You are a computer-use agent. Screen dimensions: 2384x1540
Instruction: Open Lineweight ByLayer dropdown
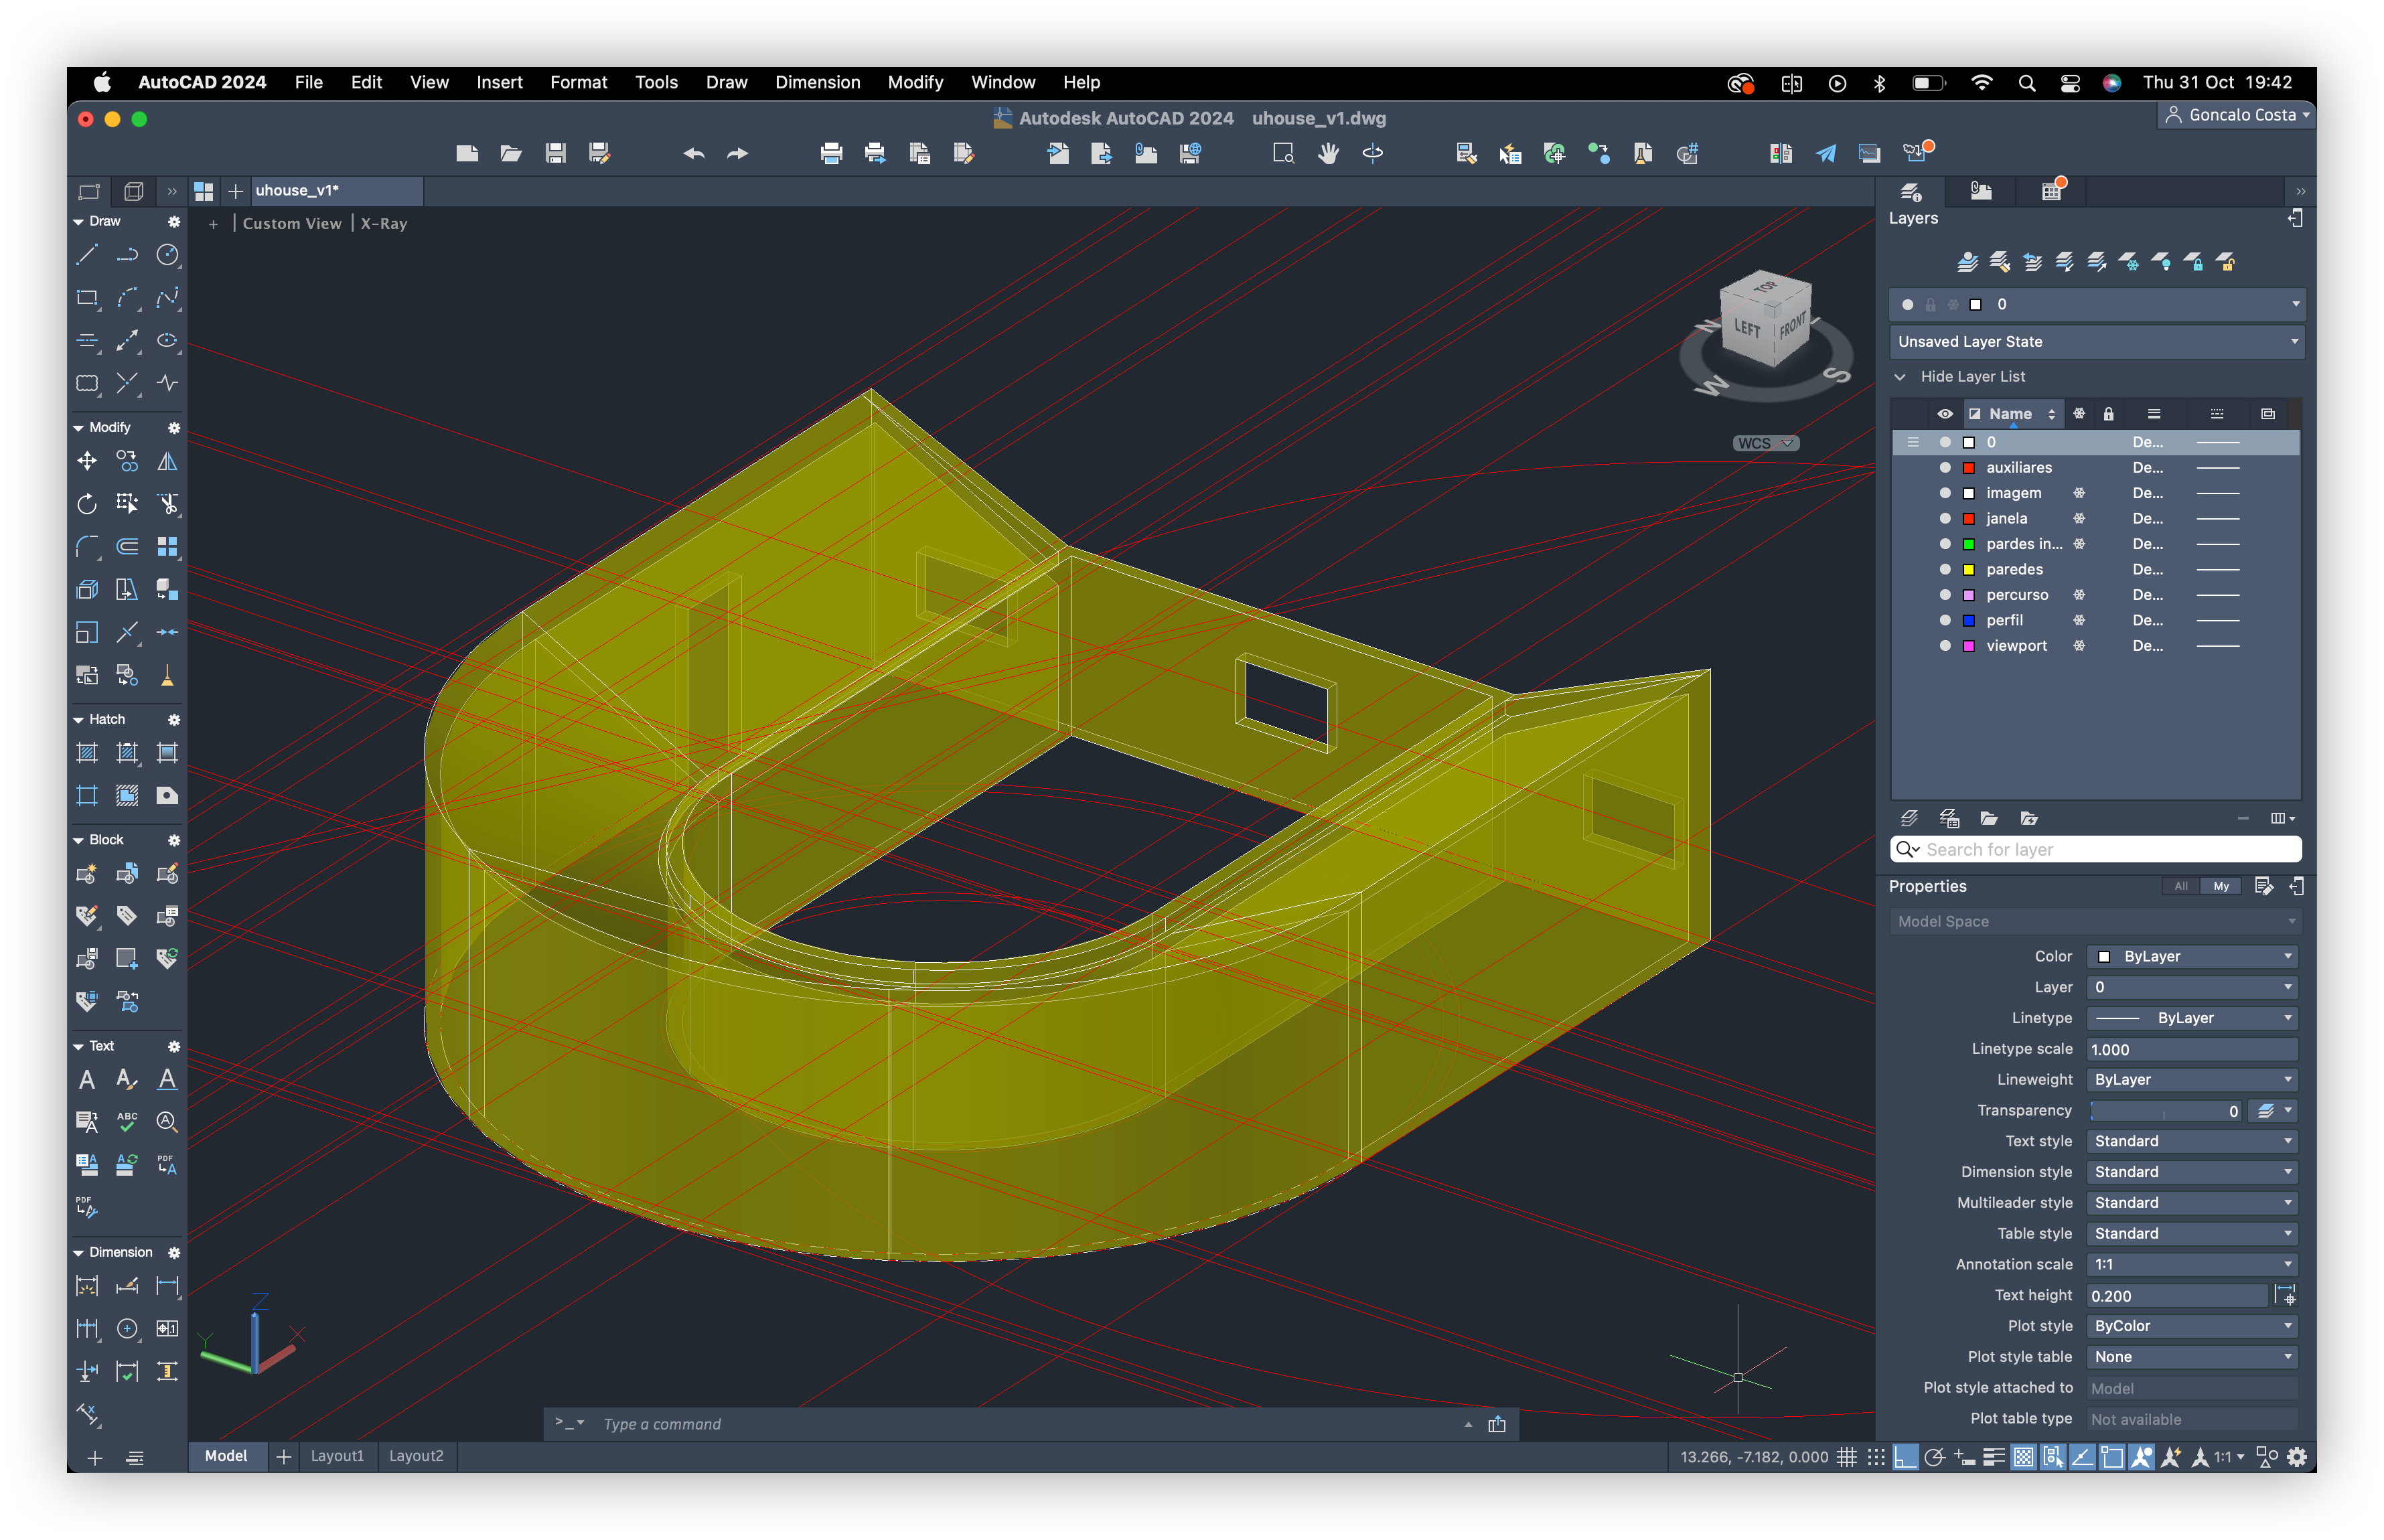[x=2192, y=1080]
